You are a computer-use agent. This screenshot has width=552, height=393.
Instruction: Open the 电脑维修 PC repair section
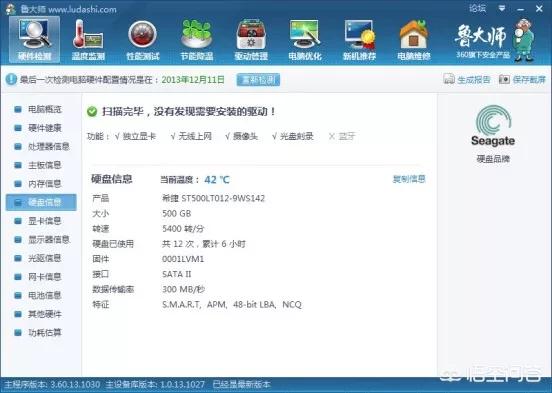(414, 40)
